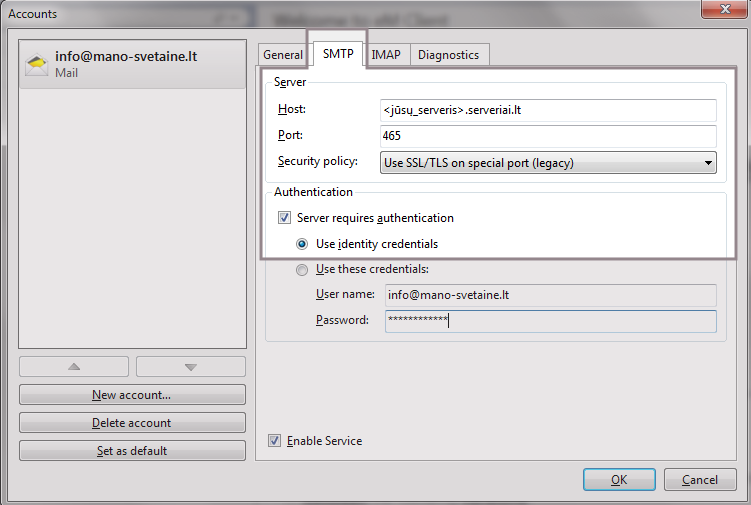The image size is (751, 505).
Task: Confirm settings with OK button
Action: coord(619,480)
